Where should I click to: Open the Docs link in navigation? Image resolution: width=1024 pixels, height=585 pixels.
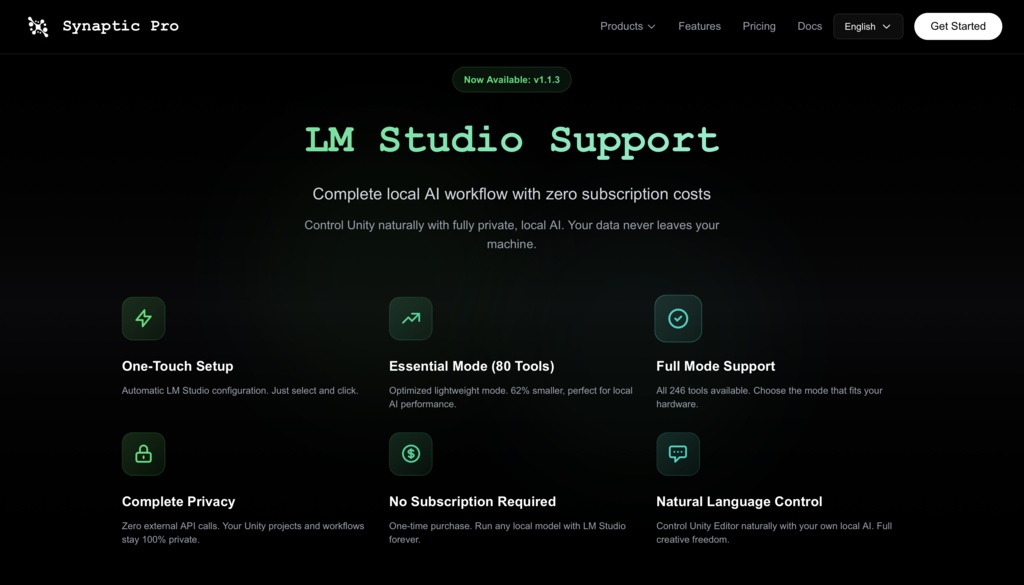[810, 26]
